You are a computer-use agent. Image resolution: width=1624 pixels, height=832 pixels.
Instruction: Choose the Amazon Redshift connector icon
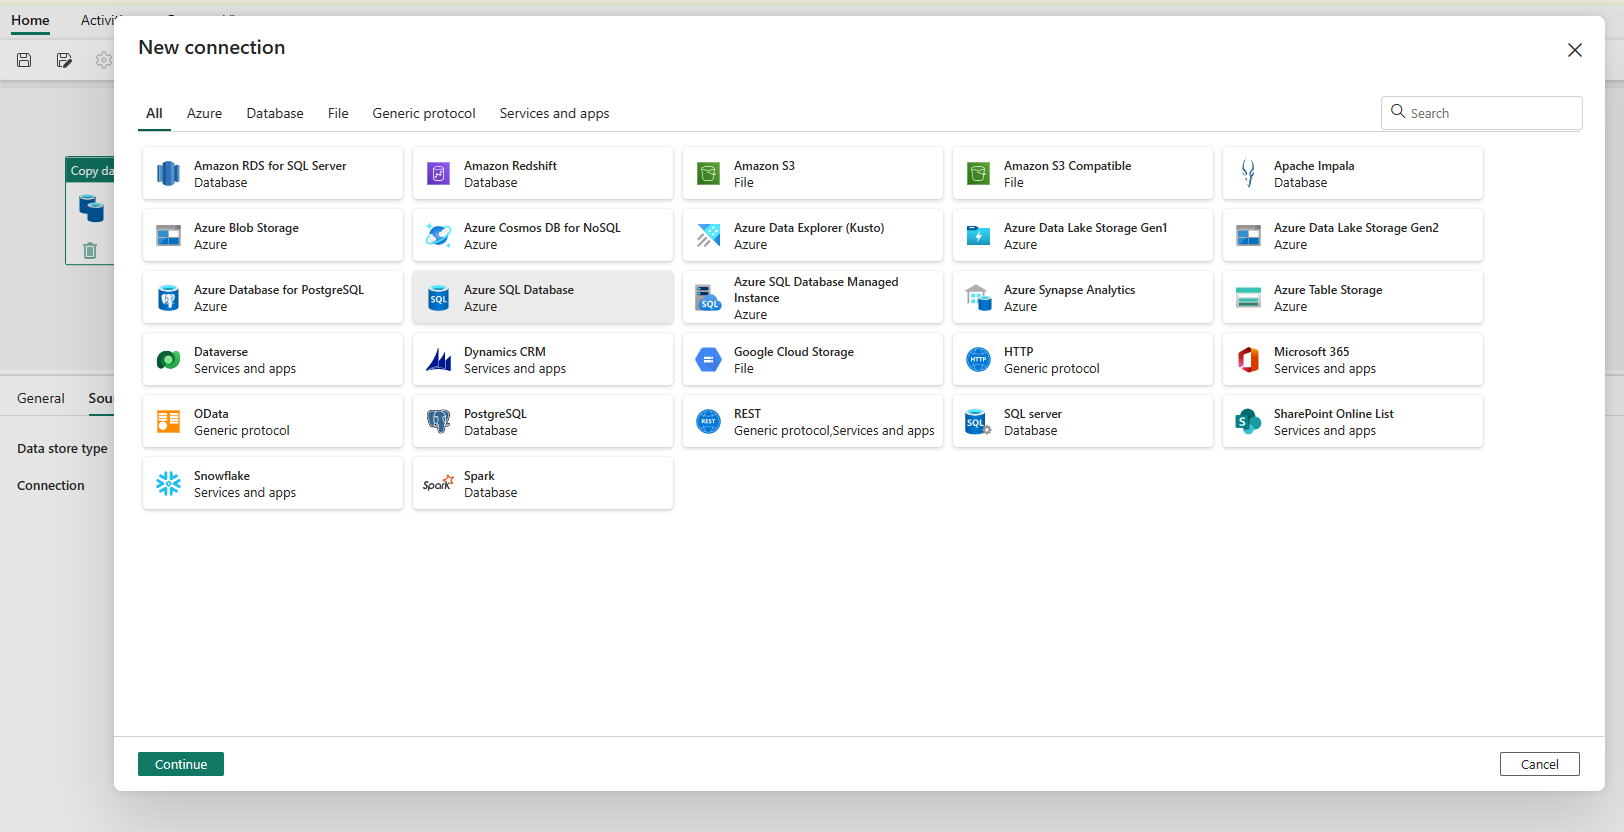tap(438, 174)
